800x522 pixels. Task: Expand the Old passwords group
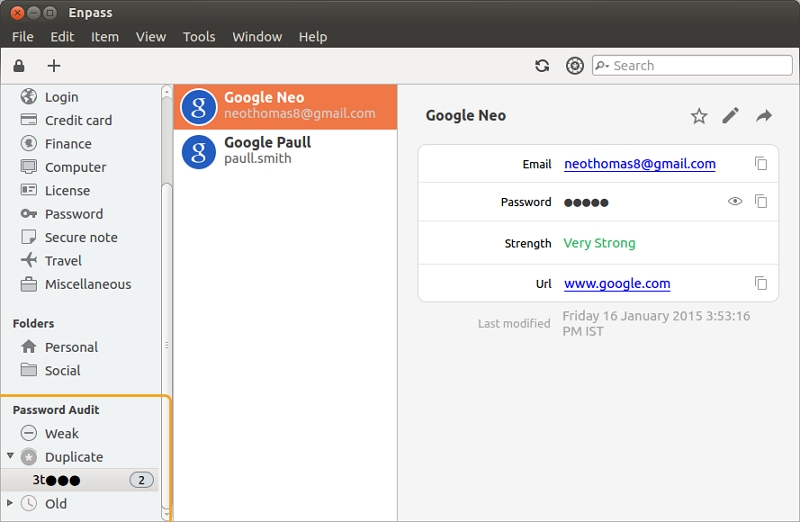tap(10, 503)
